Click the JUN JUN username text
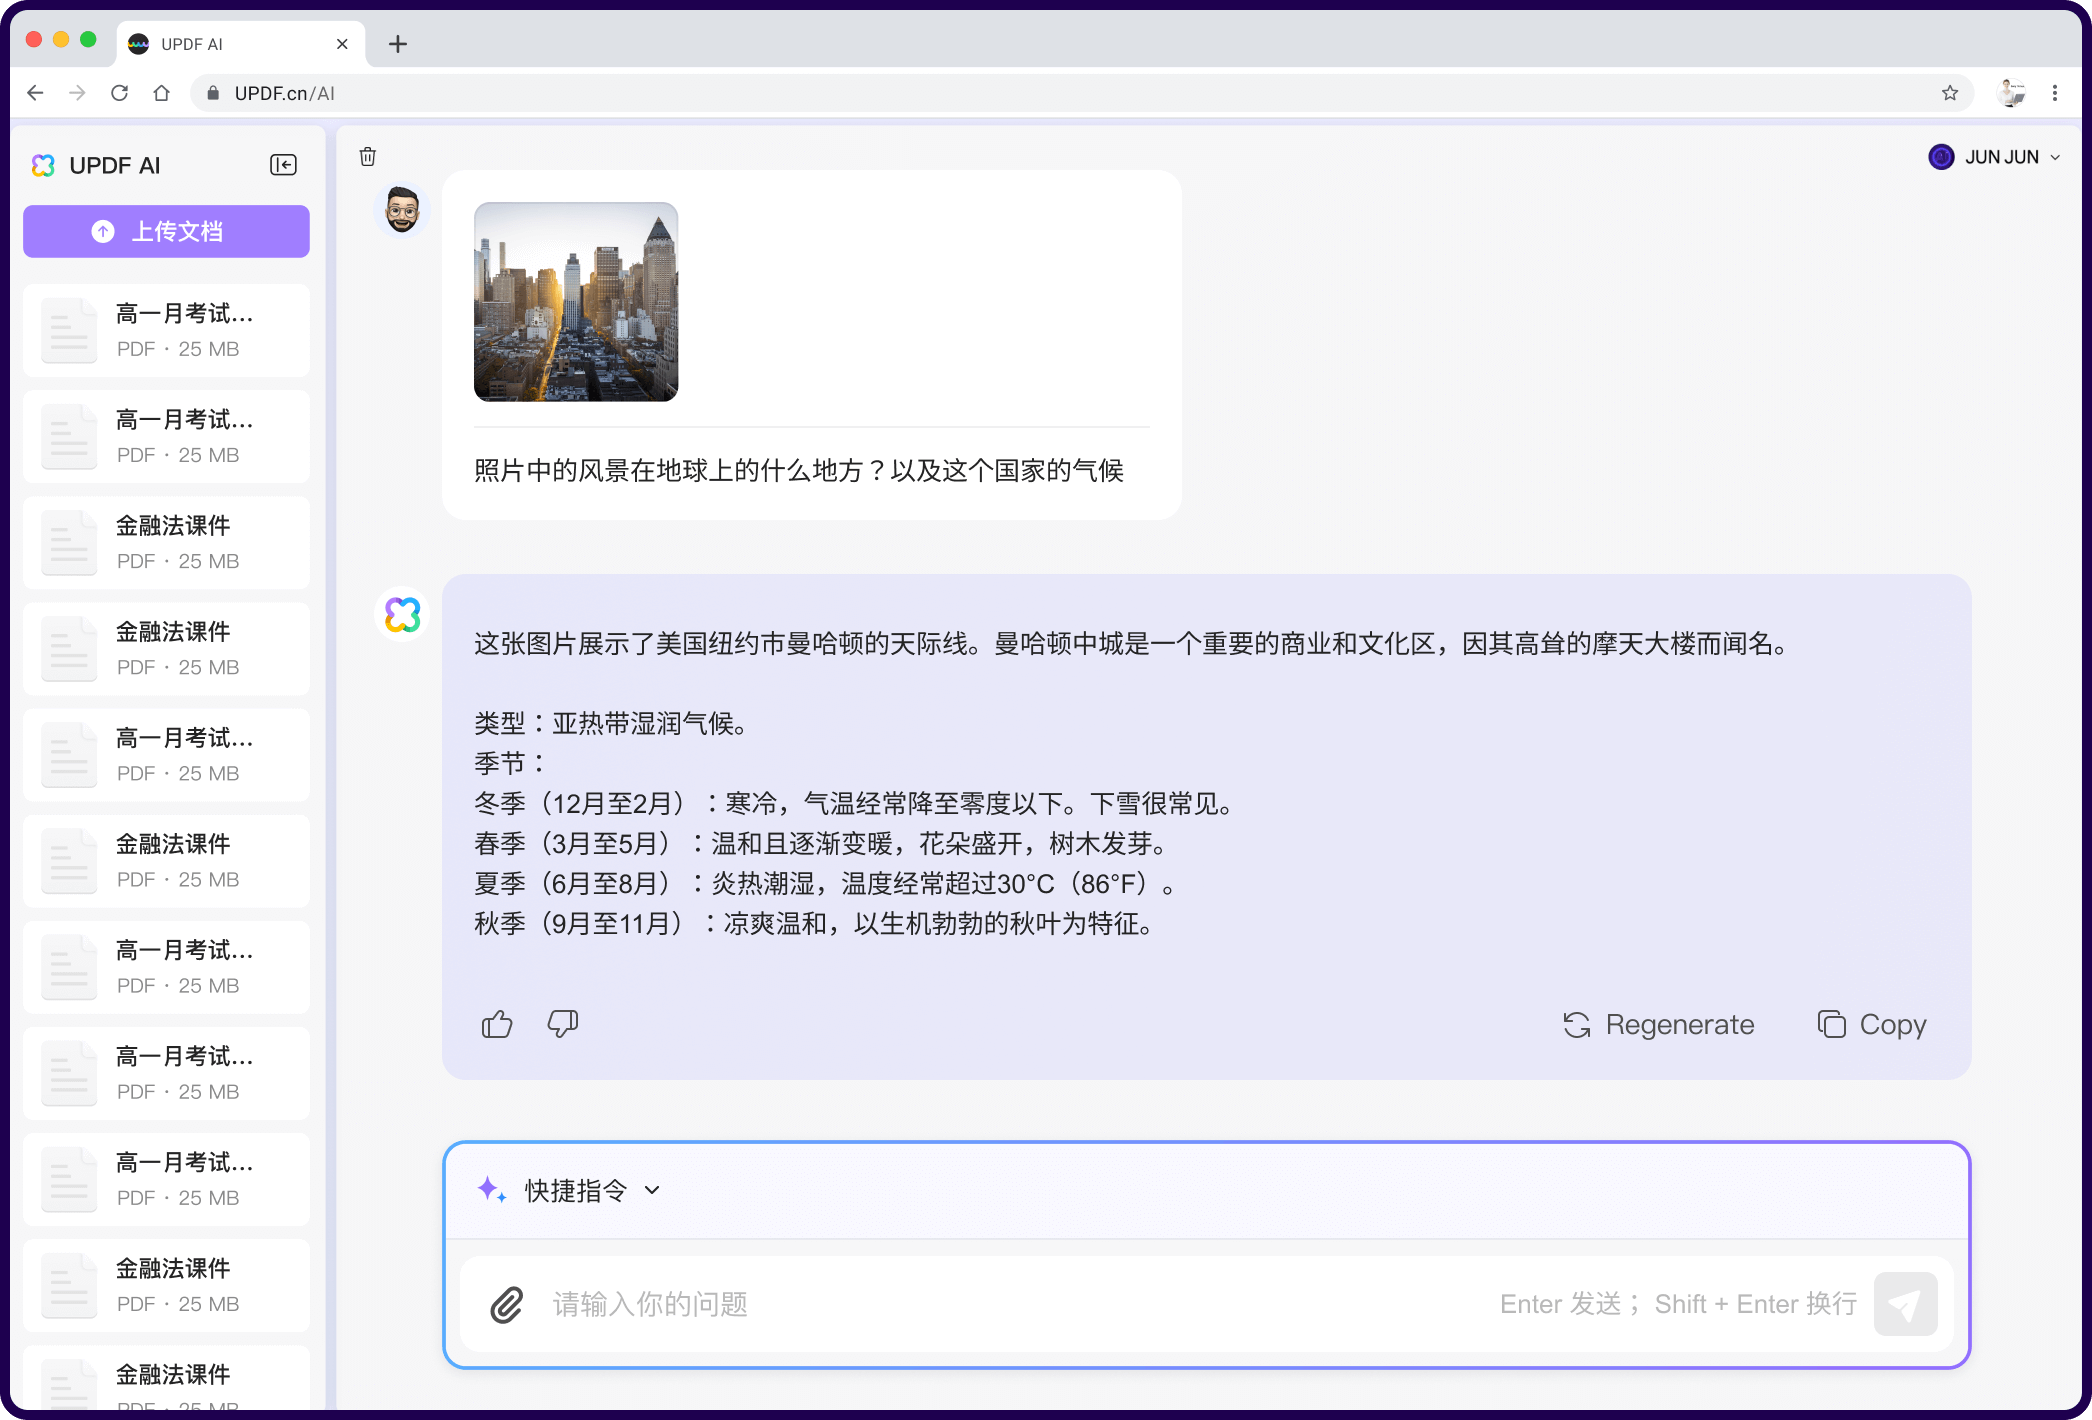This screenshot has height=1420, width=2092. click(x=2001, y=157)
